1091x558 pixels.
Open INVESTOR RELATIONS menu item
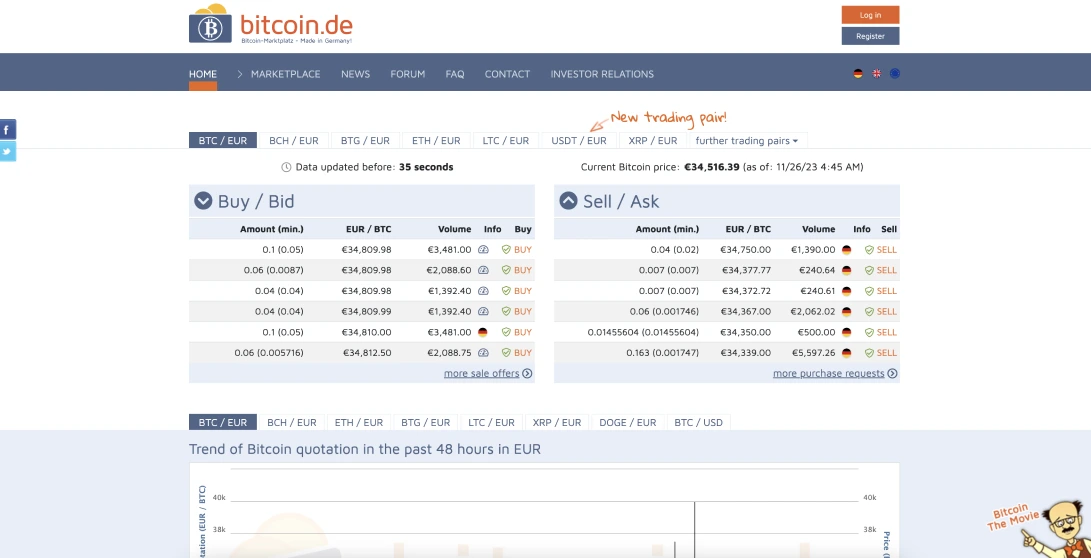(602, 74)
